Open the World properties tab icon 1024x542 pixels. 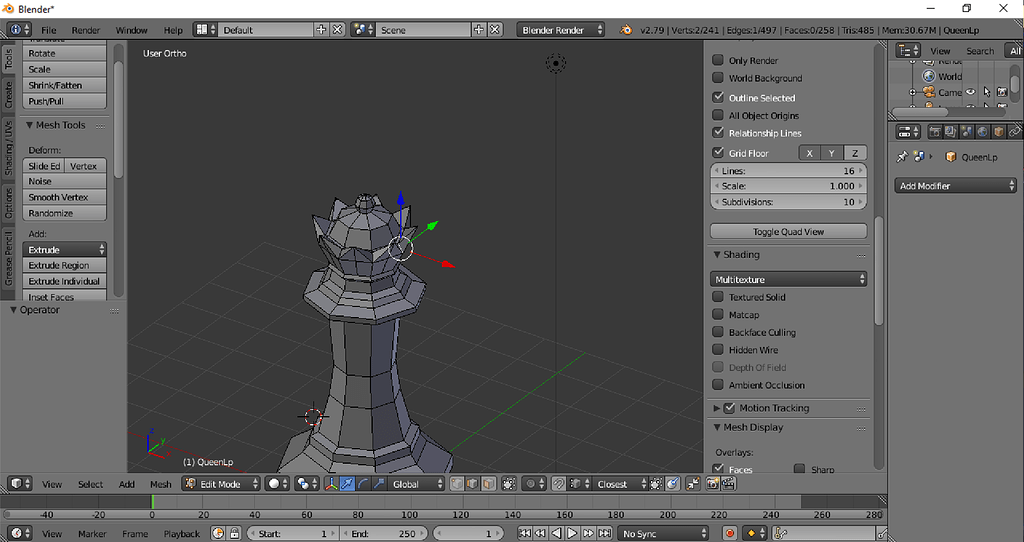pyautogui.click(x=982, y=131)
